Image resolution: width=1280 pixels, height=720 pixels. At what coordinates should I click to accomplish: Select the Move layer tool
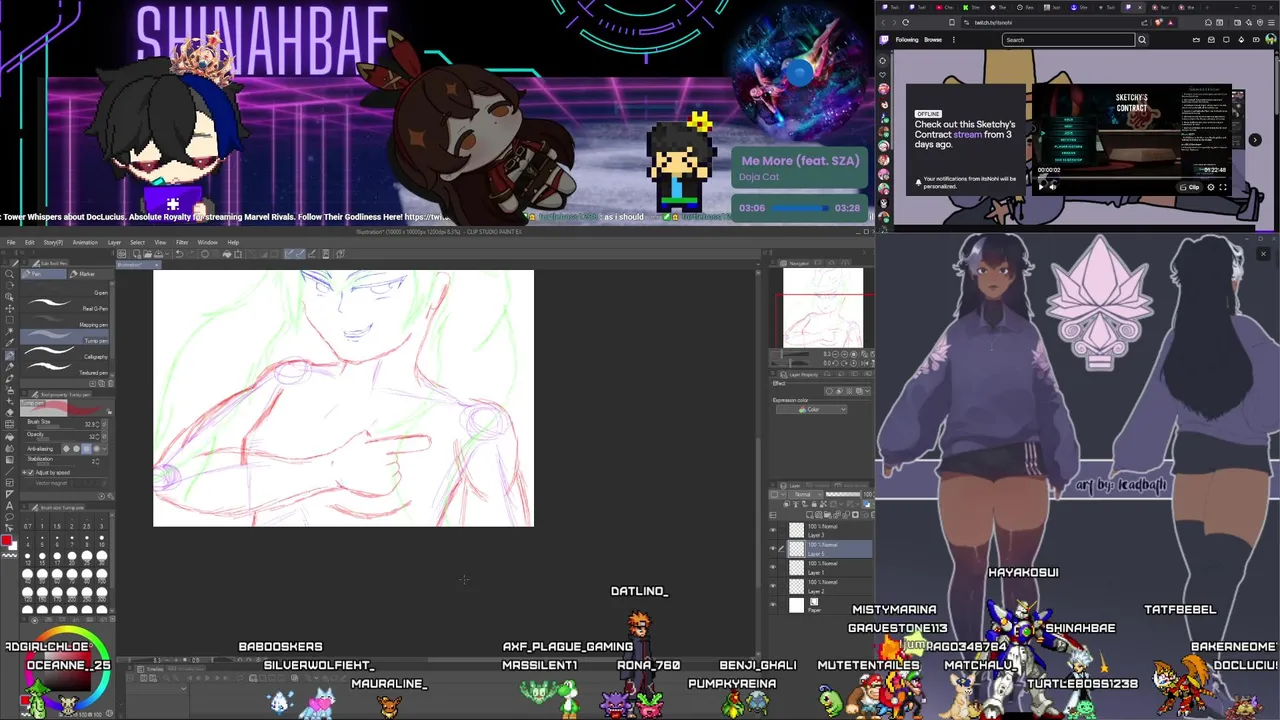(9, 308)
